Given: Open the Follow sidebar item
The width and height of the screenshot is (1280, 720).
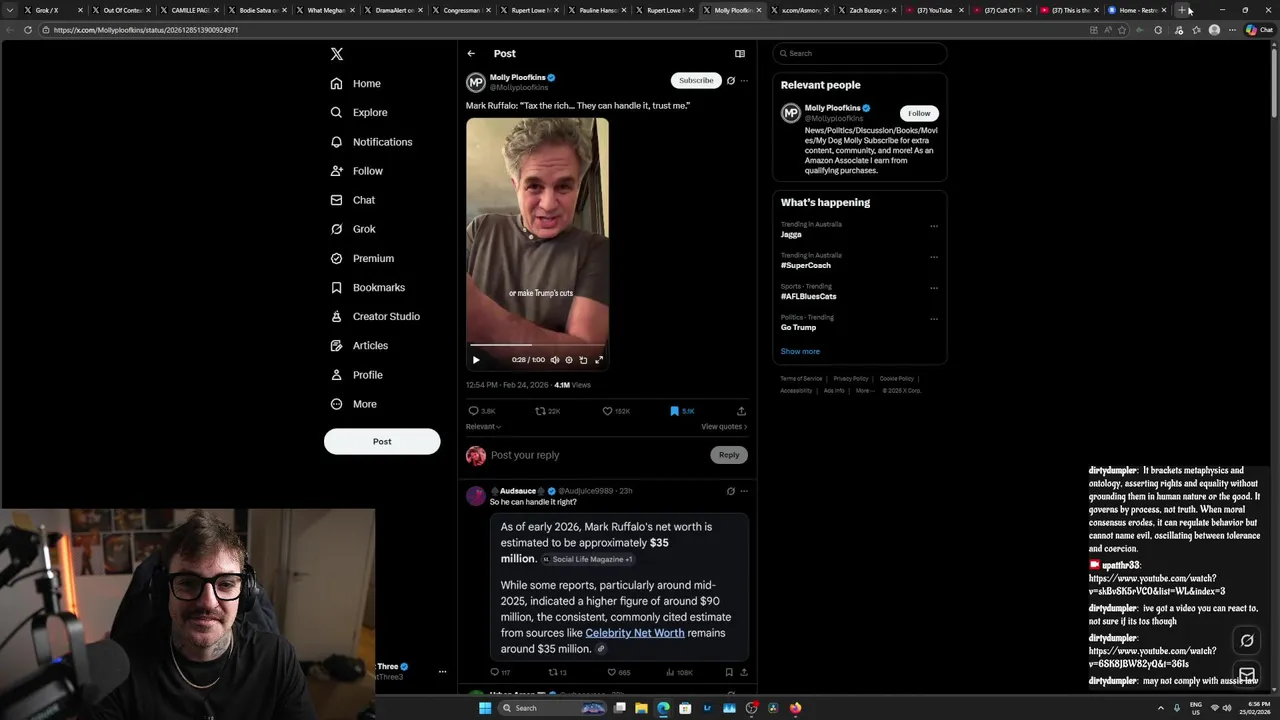Looking at the screenshot, I should (x=357, y=171).
